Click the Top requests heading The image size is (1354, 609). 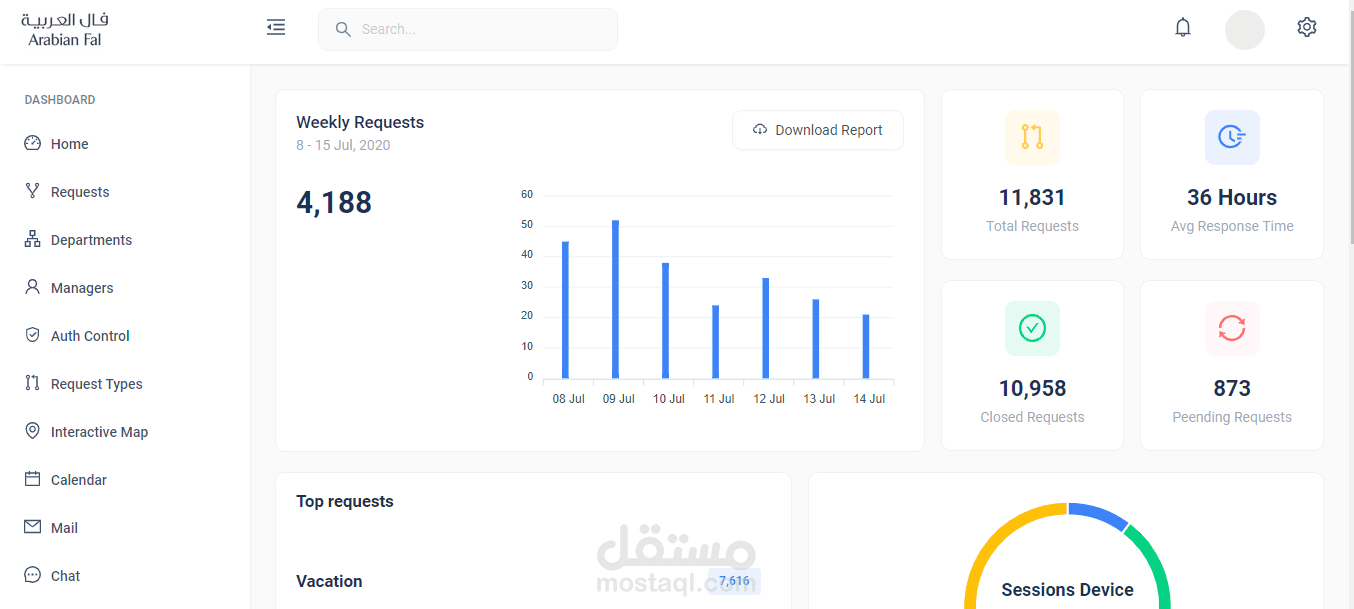click(345, 501)
